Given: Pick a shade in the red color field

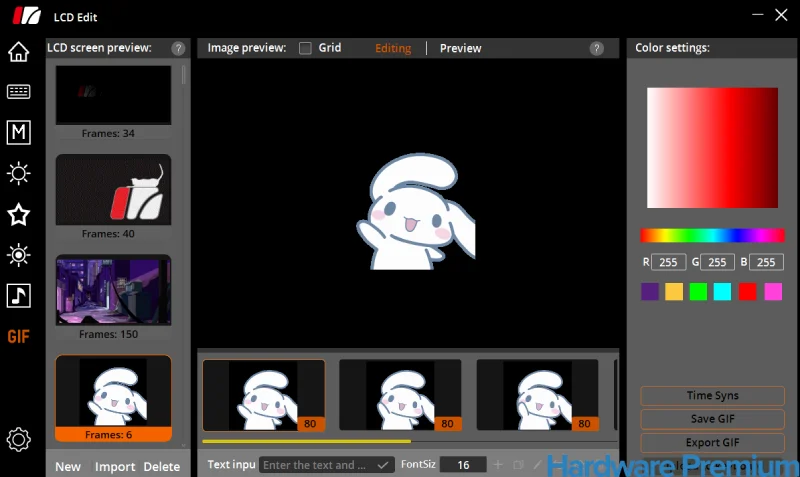Looking at the screenshot, I should click(712, 148).
